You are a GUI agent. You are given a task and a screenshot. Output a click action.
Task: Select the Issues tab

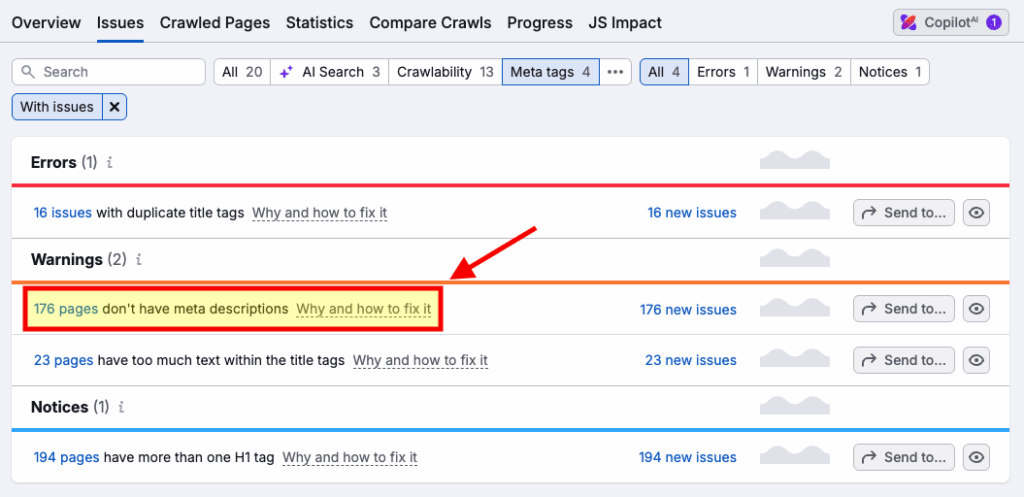120,23
